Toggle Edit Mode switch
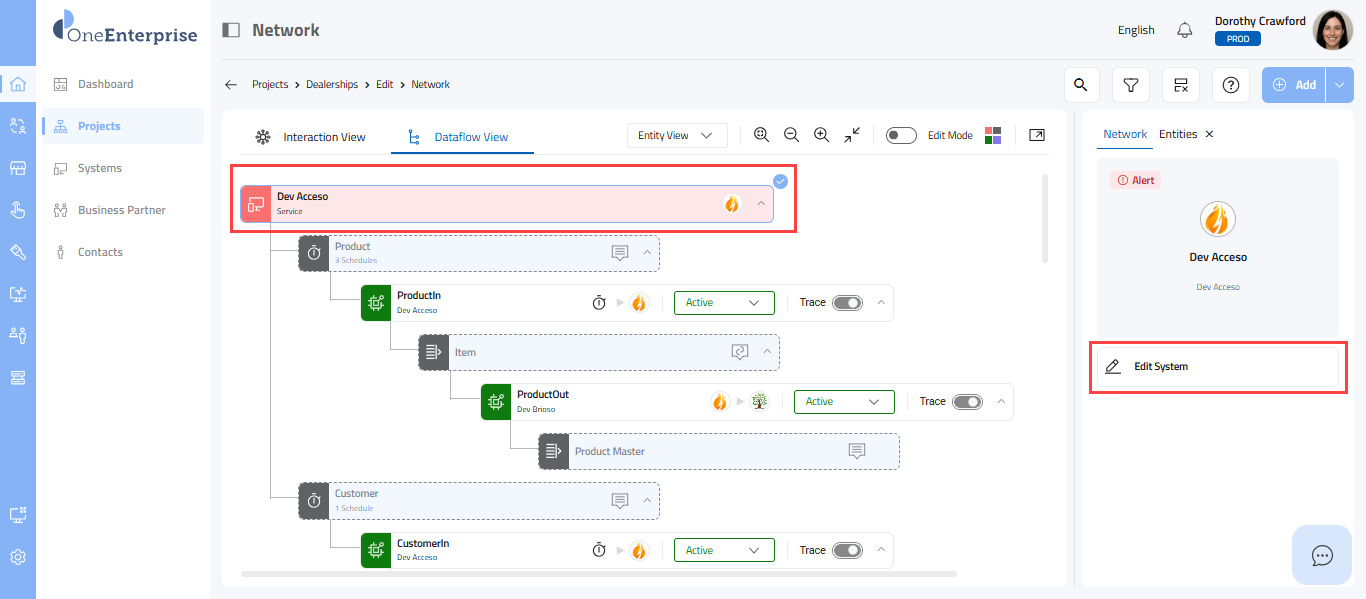 tap(901, 135)
